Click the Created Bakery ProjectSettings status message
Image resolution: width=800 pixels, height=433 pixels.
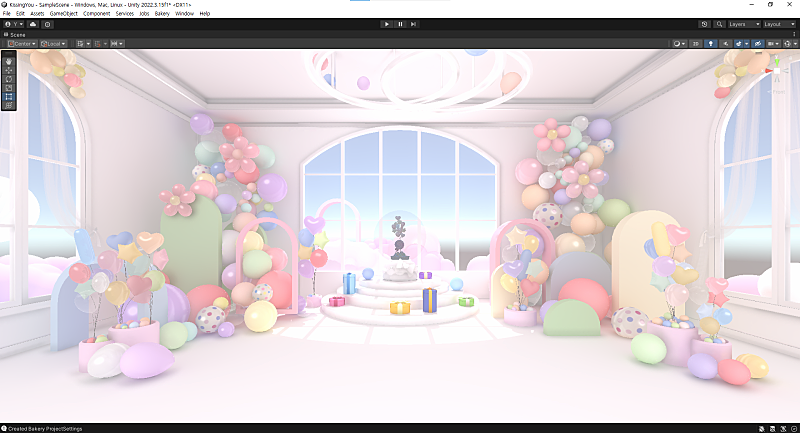pos(45,428)
